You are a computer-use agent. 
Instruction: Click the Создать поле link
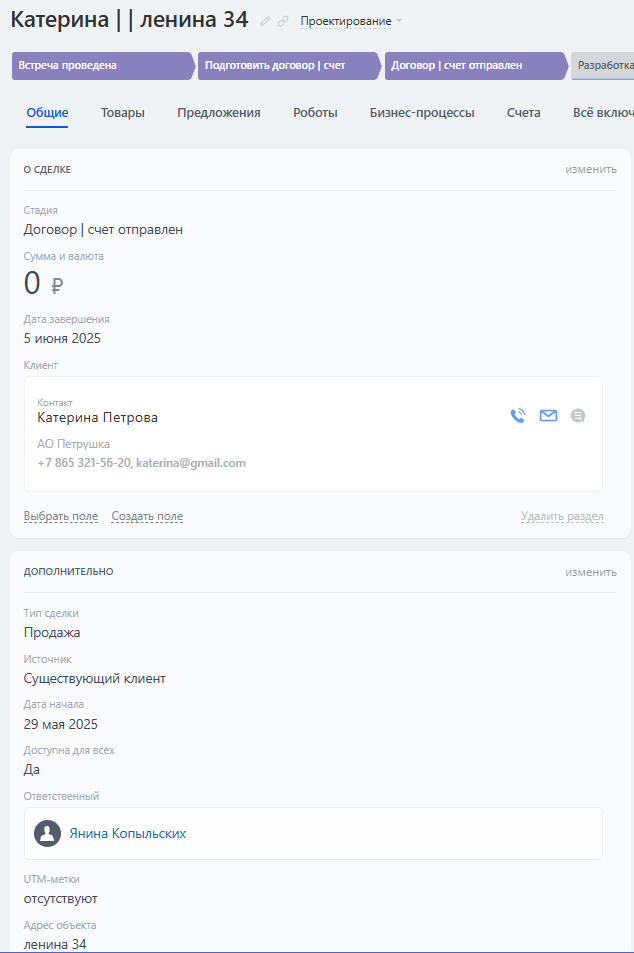point(147,516)
